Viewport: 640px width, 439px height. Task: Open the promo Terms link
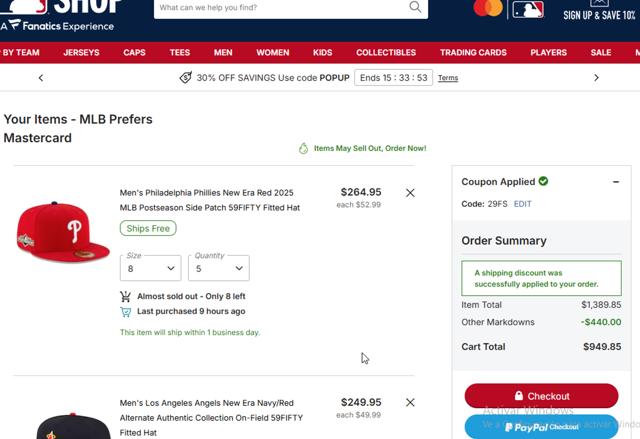(x=448, y=78)
